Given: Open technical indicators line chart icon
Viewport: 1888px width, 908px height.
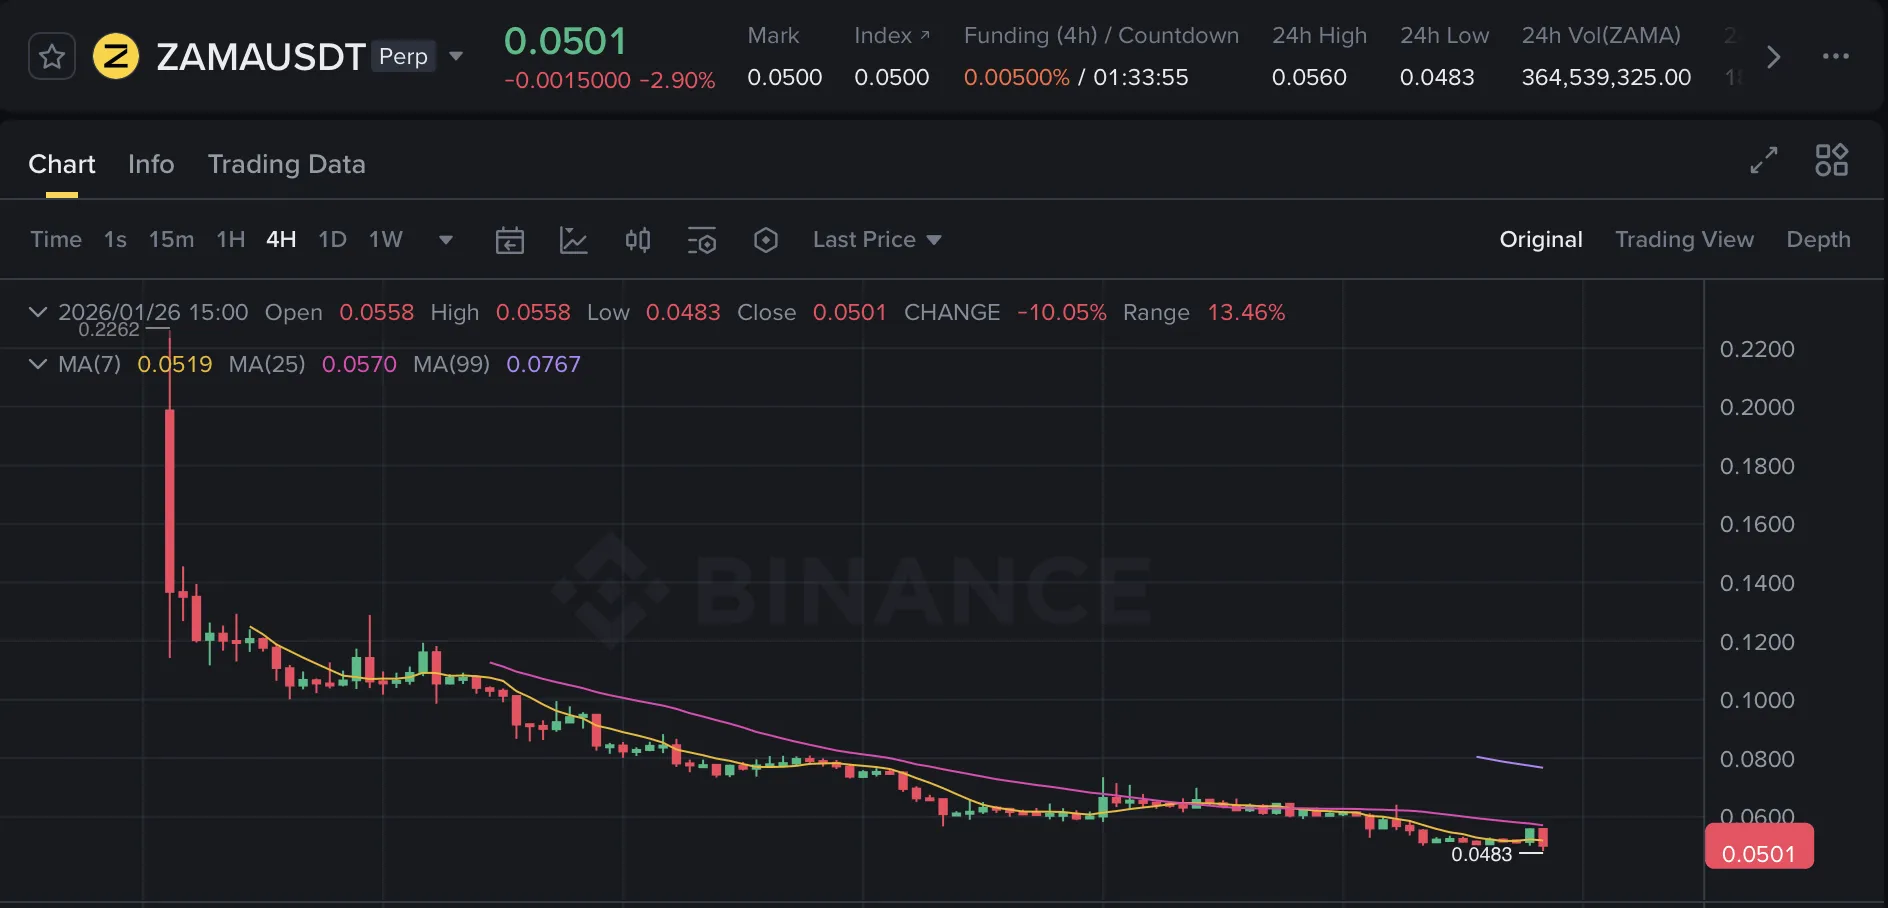Looking at the screenshot, I should [573, 240].
